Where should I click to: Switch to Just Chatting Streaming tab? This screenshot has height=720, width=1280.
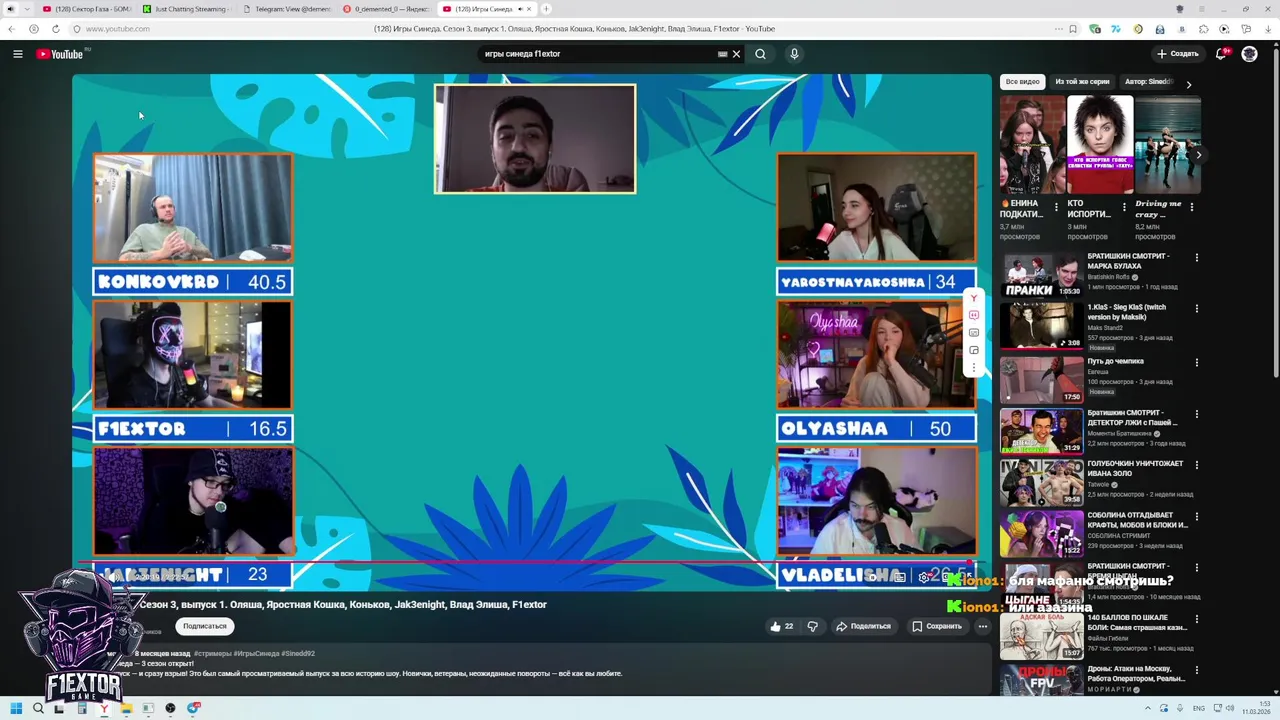(185, 9)
